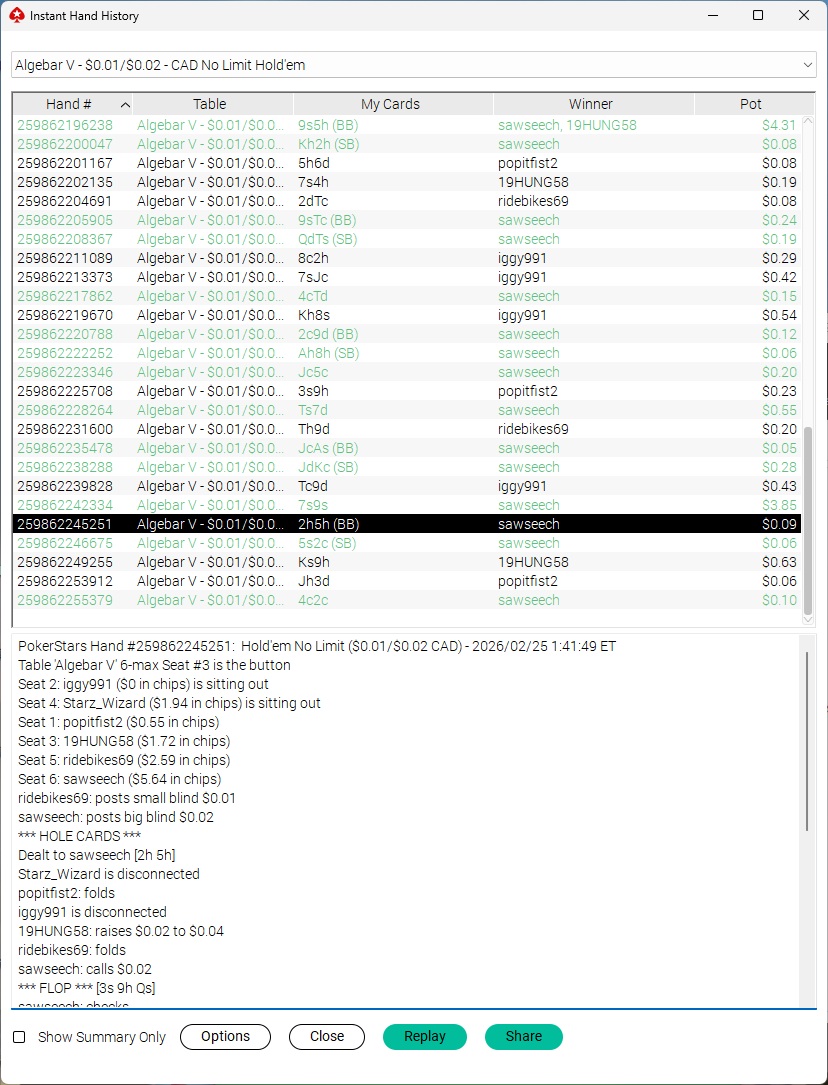Click winner cell 'sawseech, 19HUNG58'
The image size is (828, 1085).
567,125
